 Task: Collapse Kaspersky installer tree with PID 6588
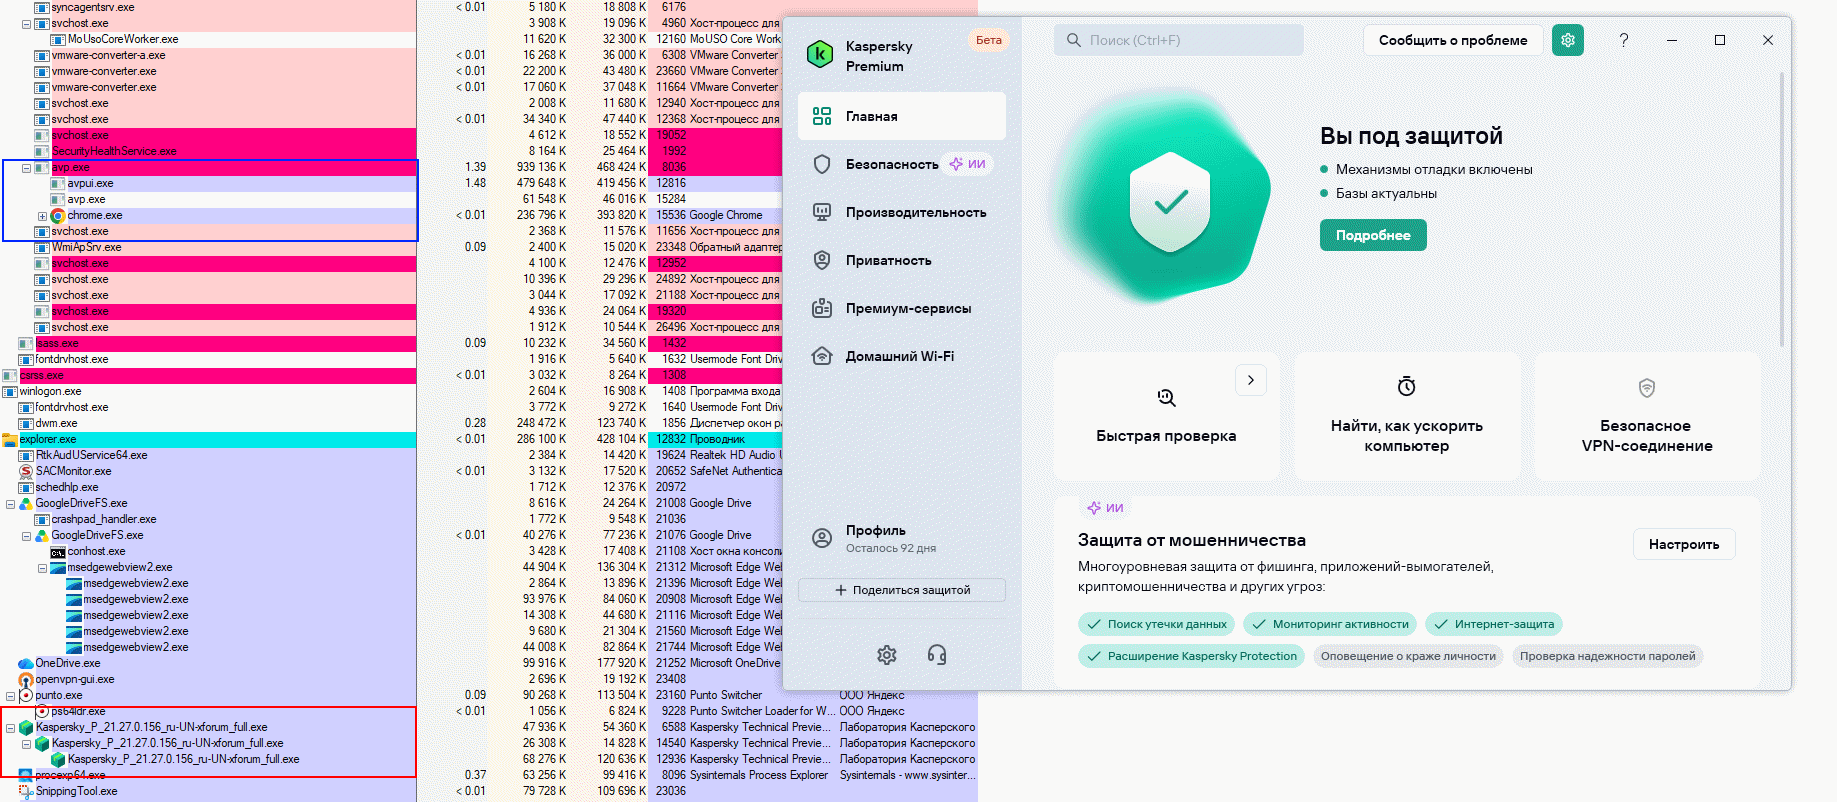click(10, 727)
